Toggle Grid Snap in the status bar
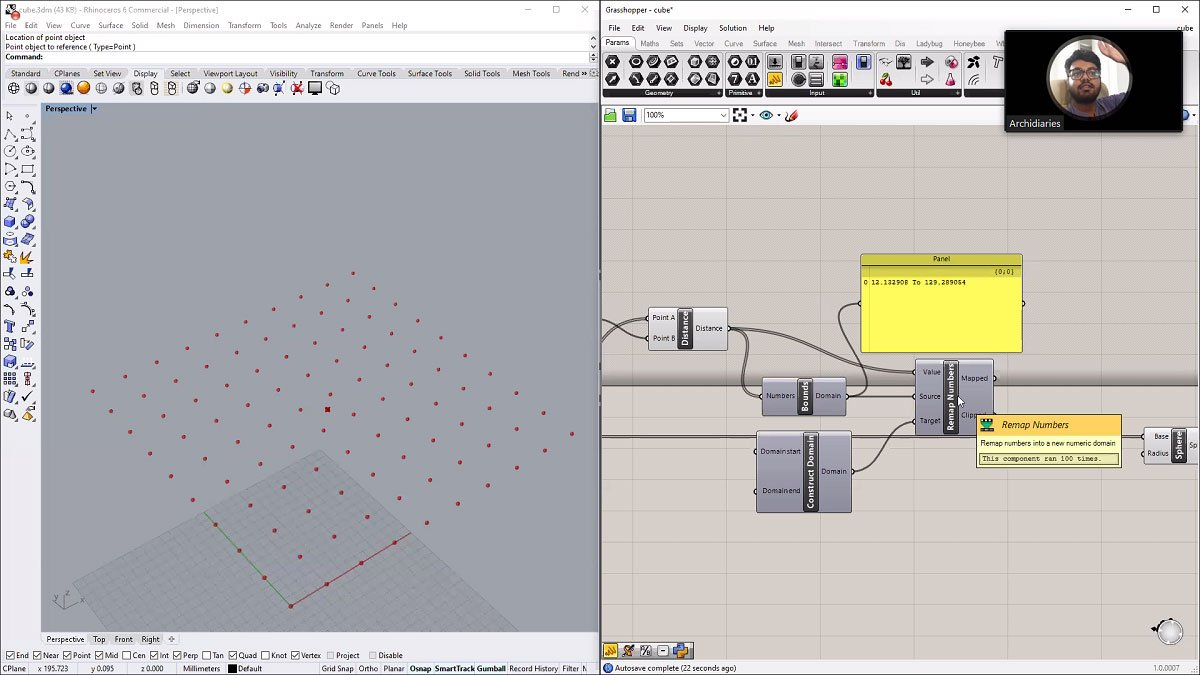The width and height of the screenshot is (1200, 675). [337, 668]
